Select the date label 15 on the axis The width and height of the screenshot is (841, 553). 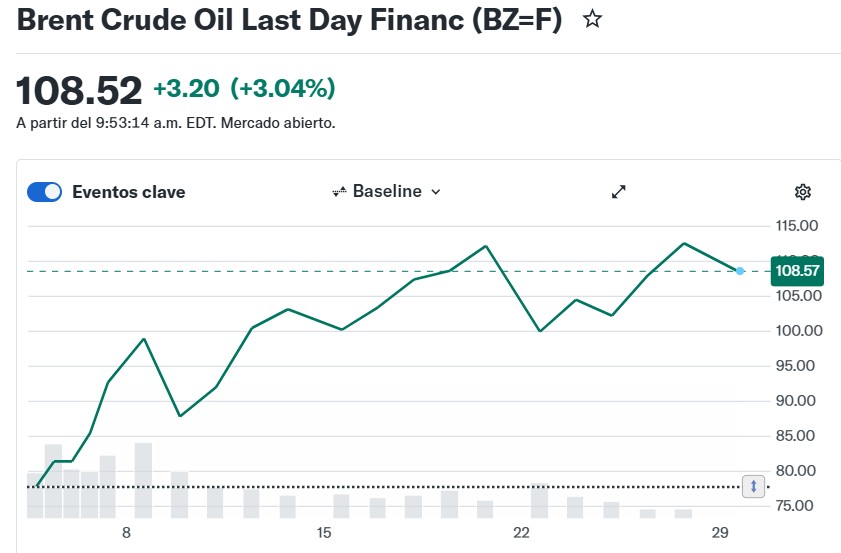coord(323,532)
